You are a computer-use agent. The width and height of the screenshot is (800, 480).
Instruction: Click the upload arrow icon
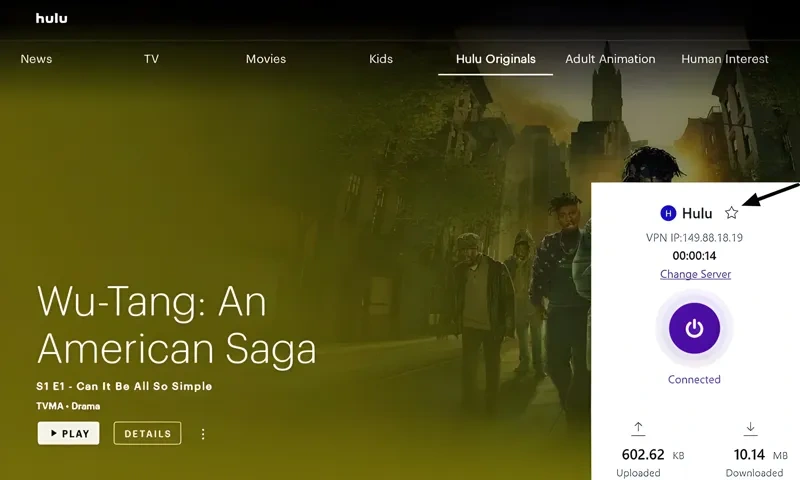[638, 428]
